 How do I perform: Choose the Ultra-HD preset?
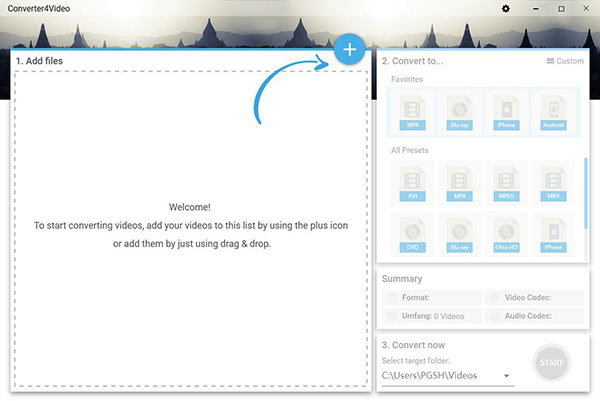click(x=506, y=235)
